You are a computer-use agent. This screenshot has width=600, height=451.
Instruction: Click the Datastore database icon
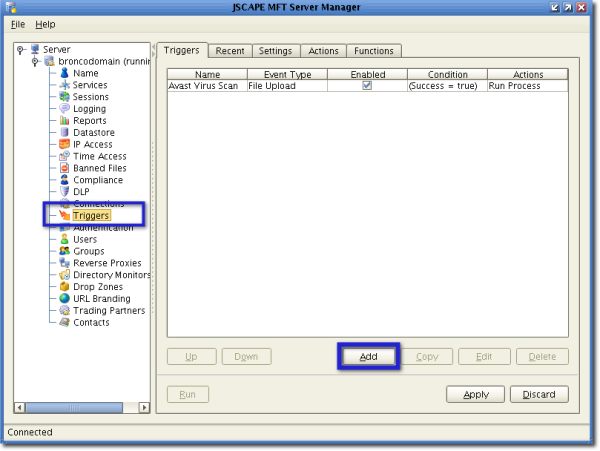(64, 132)
